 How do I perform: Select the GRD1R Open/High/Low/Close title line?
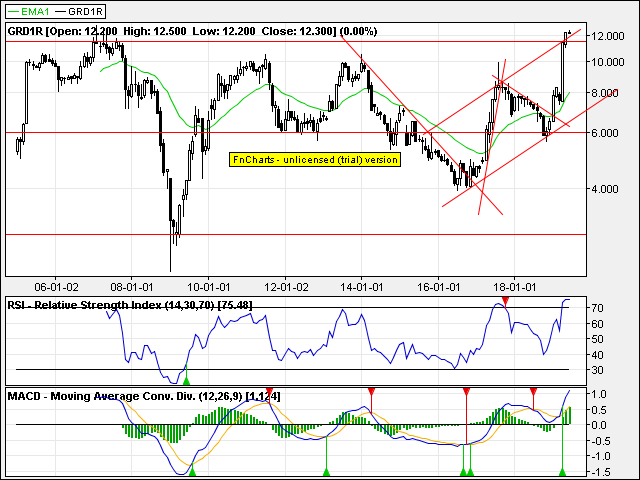[x=192, y=31]
